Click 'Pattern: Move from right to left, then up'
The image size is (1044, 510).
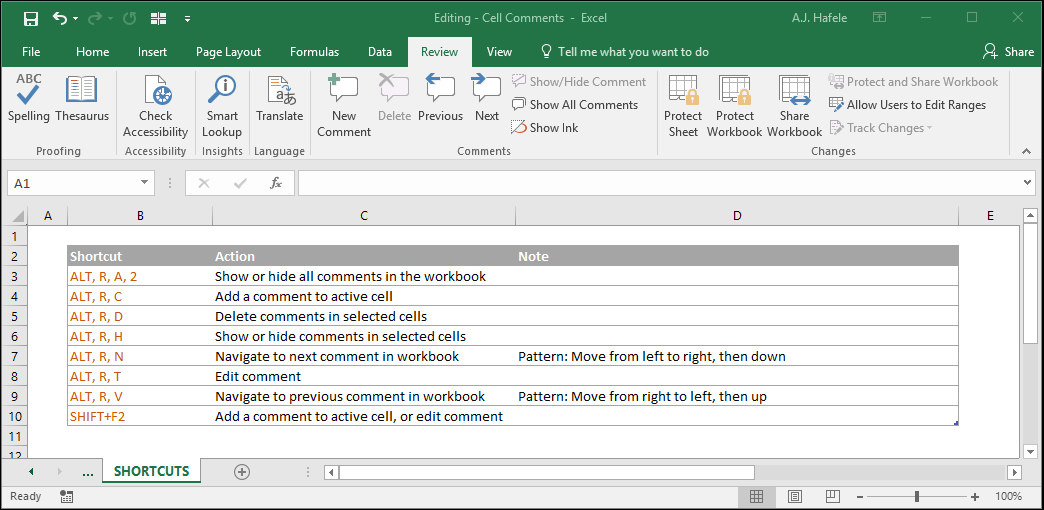coord(643,396)
